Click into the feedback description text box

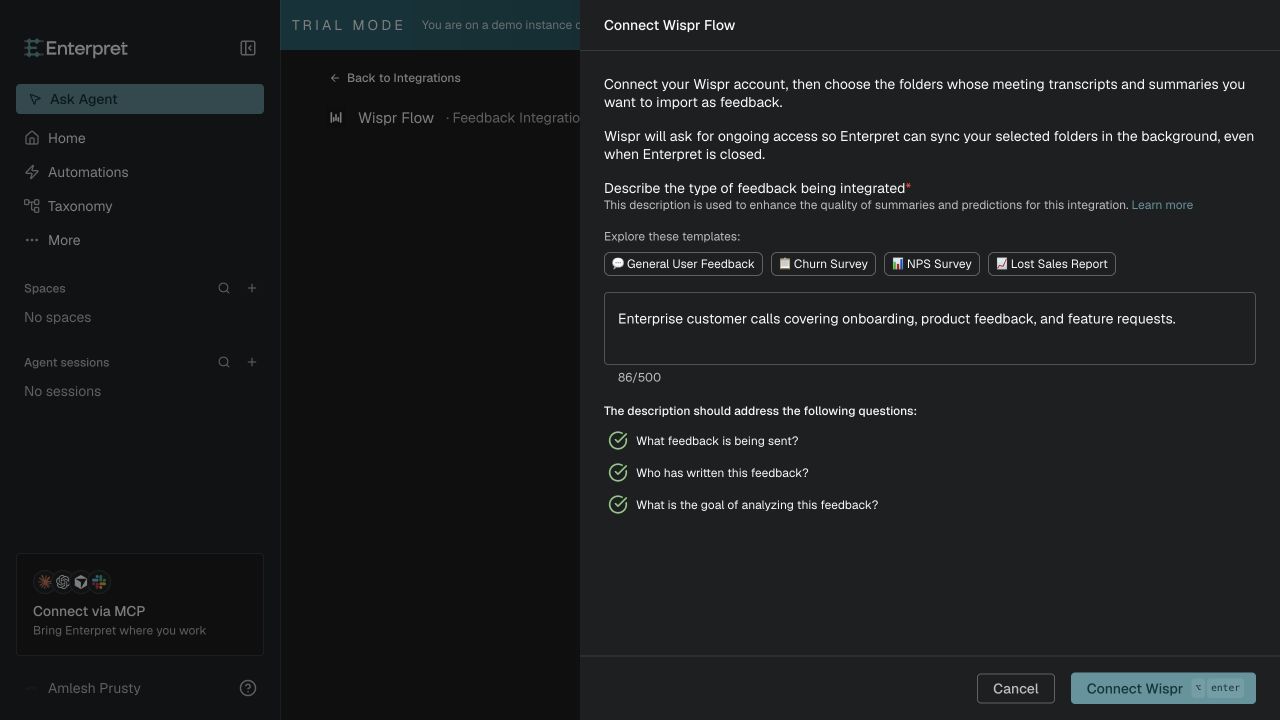930,328
